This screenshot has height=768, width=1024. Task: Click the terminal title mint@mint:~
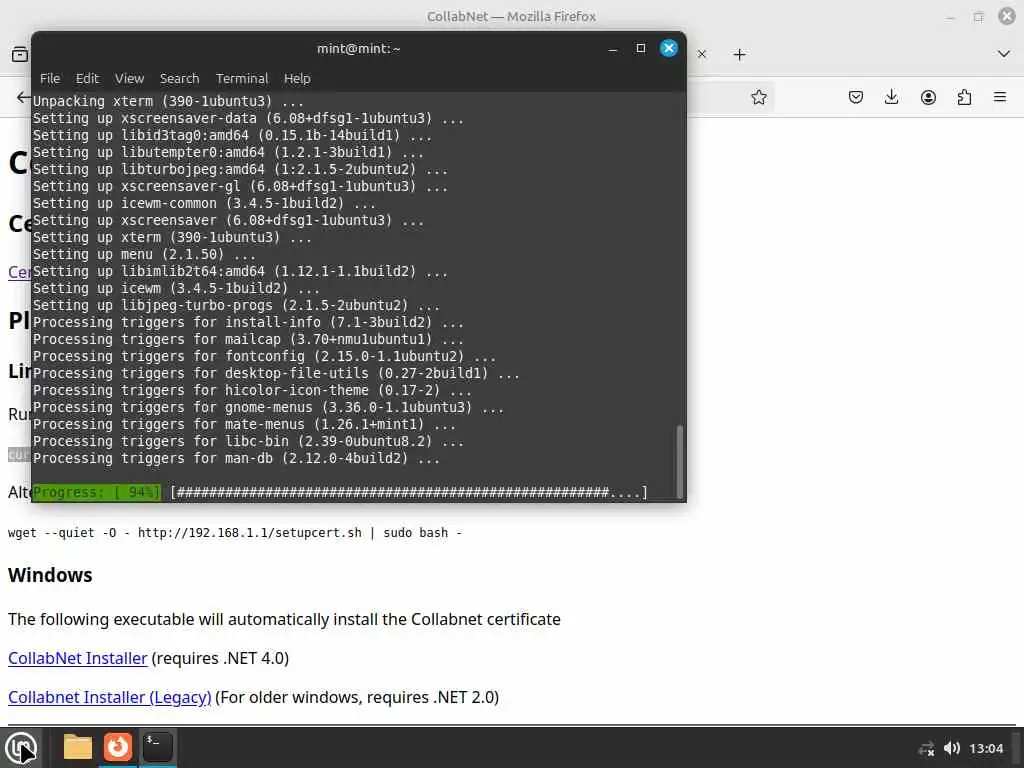click(359, 48)
